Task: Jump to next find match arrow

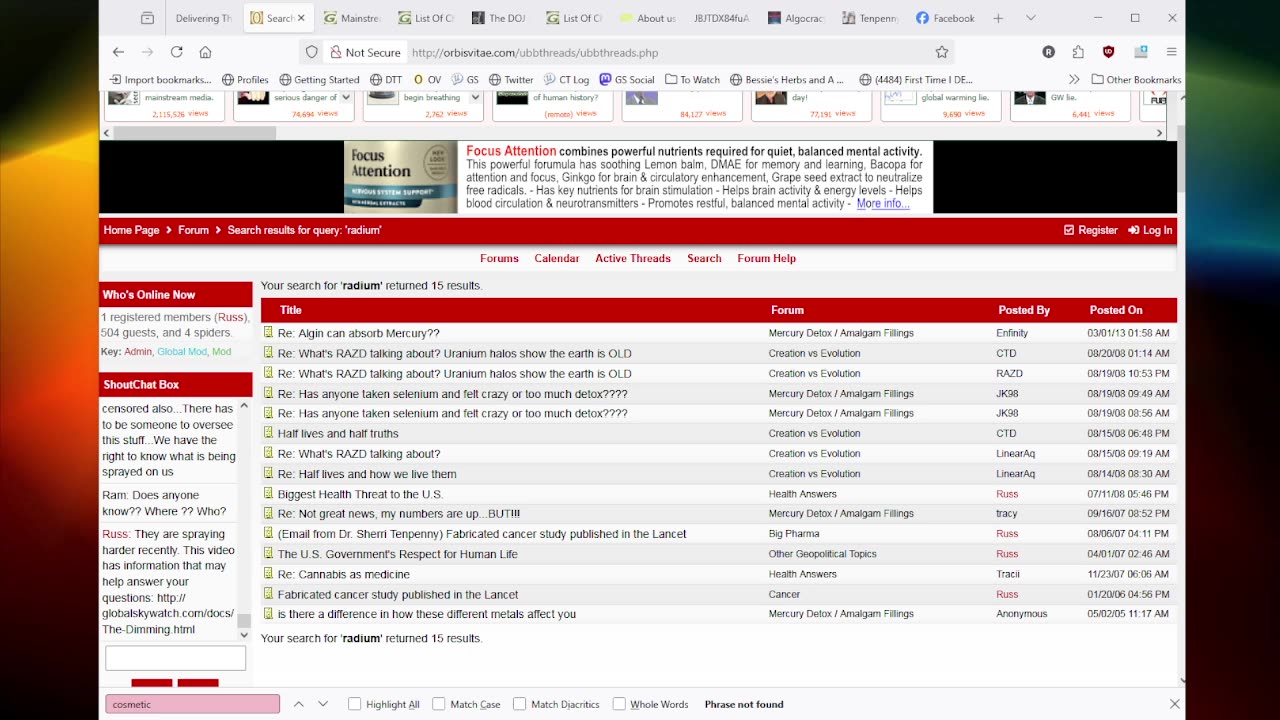Action: pyautogui.click(x=323, y=704)
